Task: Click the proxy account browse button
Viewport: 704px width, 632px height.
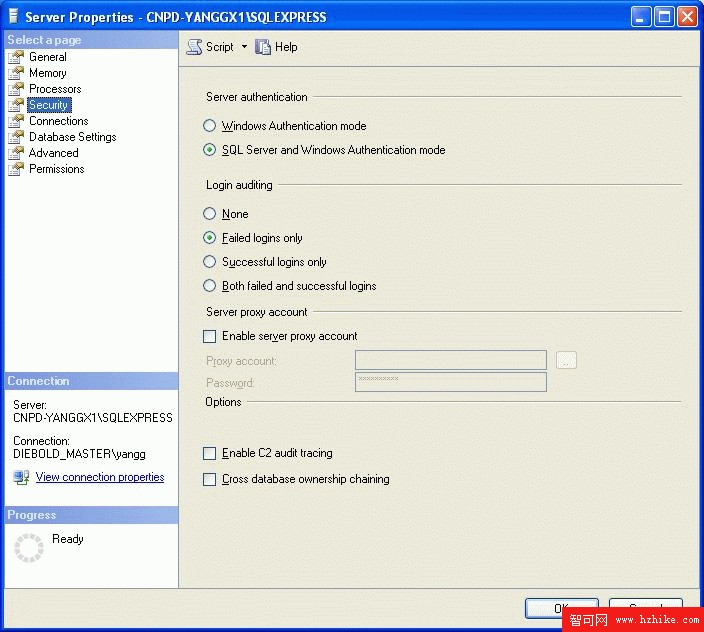Action: tap(566, 360)
